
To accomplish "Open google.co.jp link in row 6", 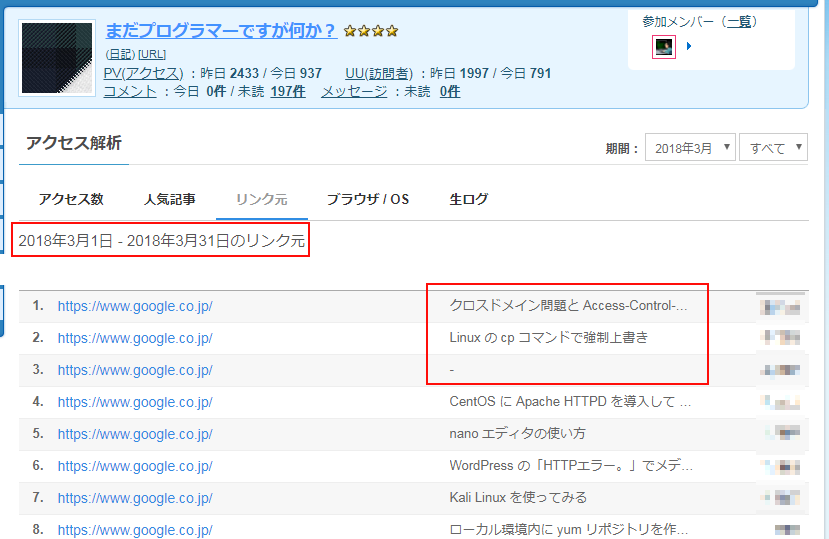I will pyautogui.click(x=135, y=466).
